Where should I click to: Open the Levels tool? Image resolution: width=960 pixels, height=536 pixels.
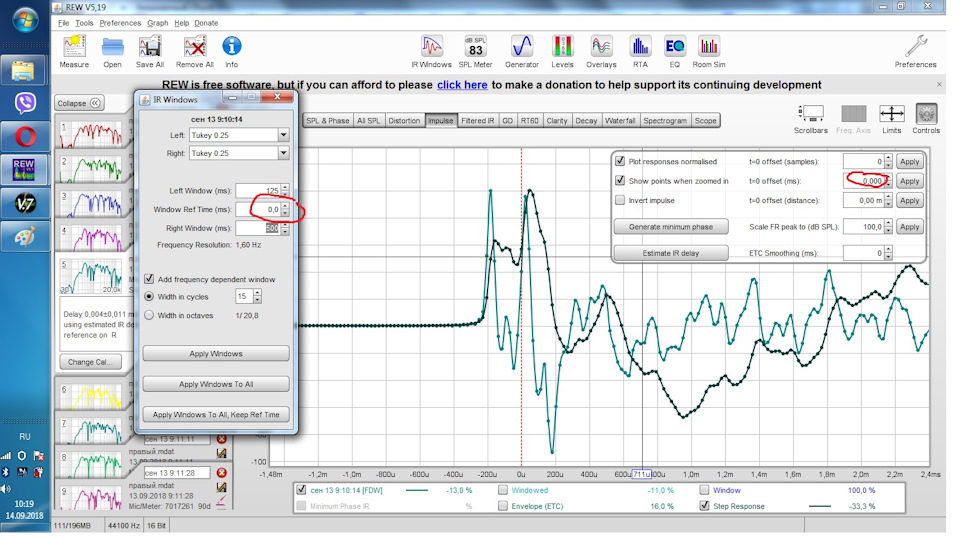tap(562, 47)
